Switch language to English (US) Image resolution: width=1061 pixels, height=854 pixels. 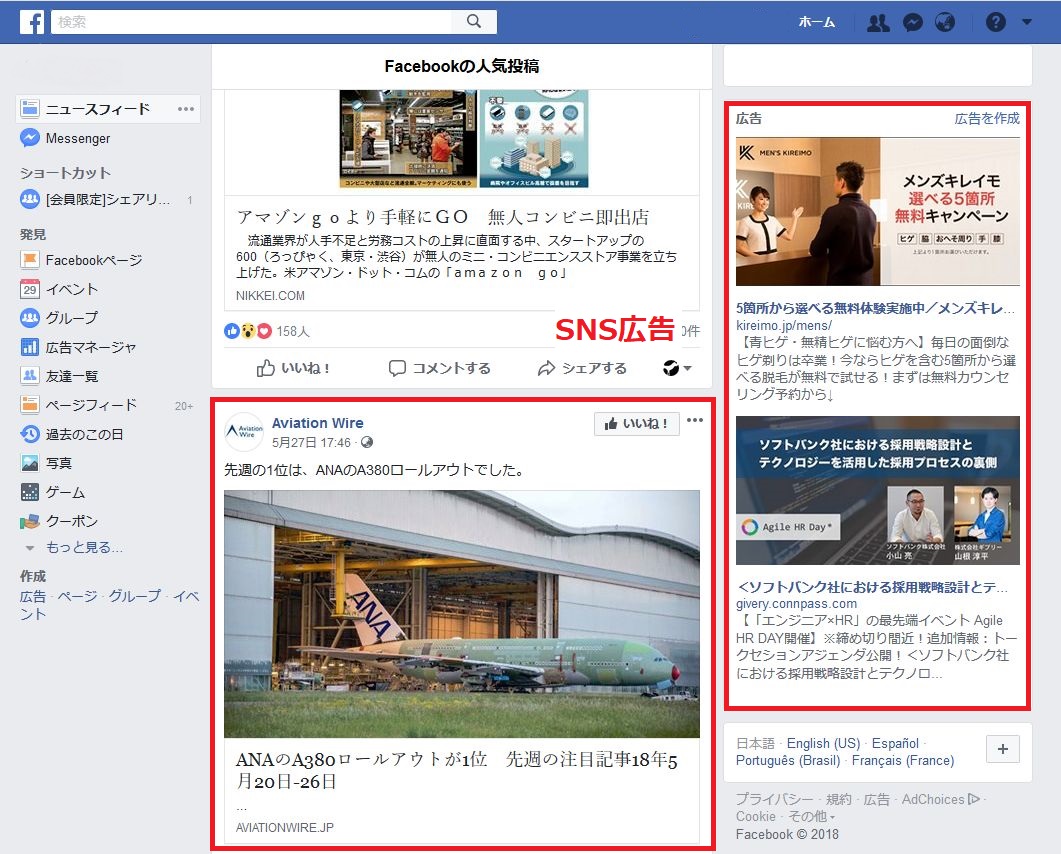tap(823, 743)
